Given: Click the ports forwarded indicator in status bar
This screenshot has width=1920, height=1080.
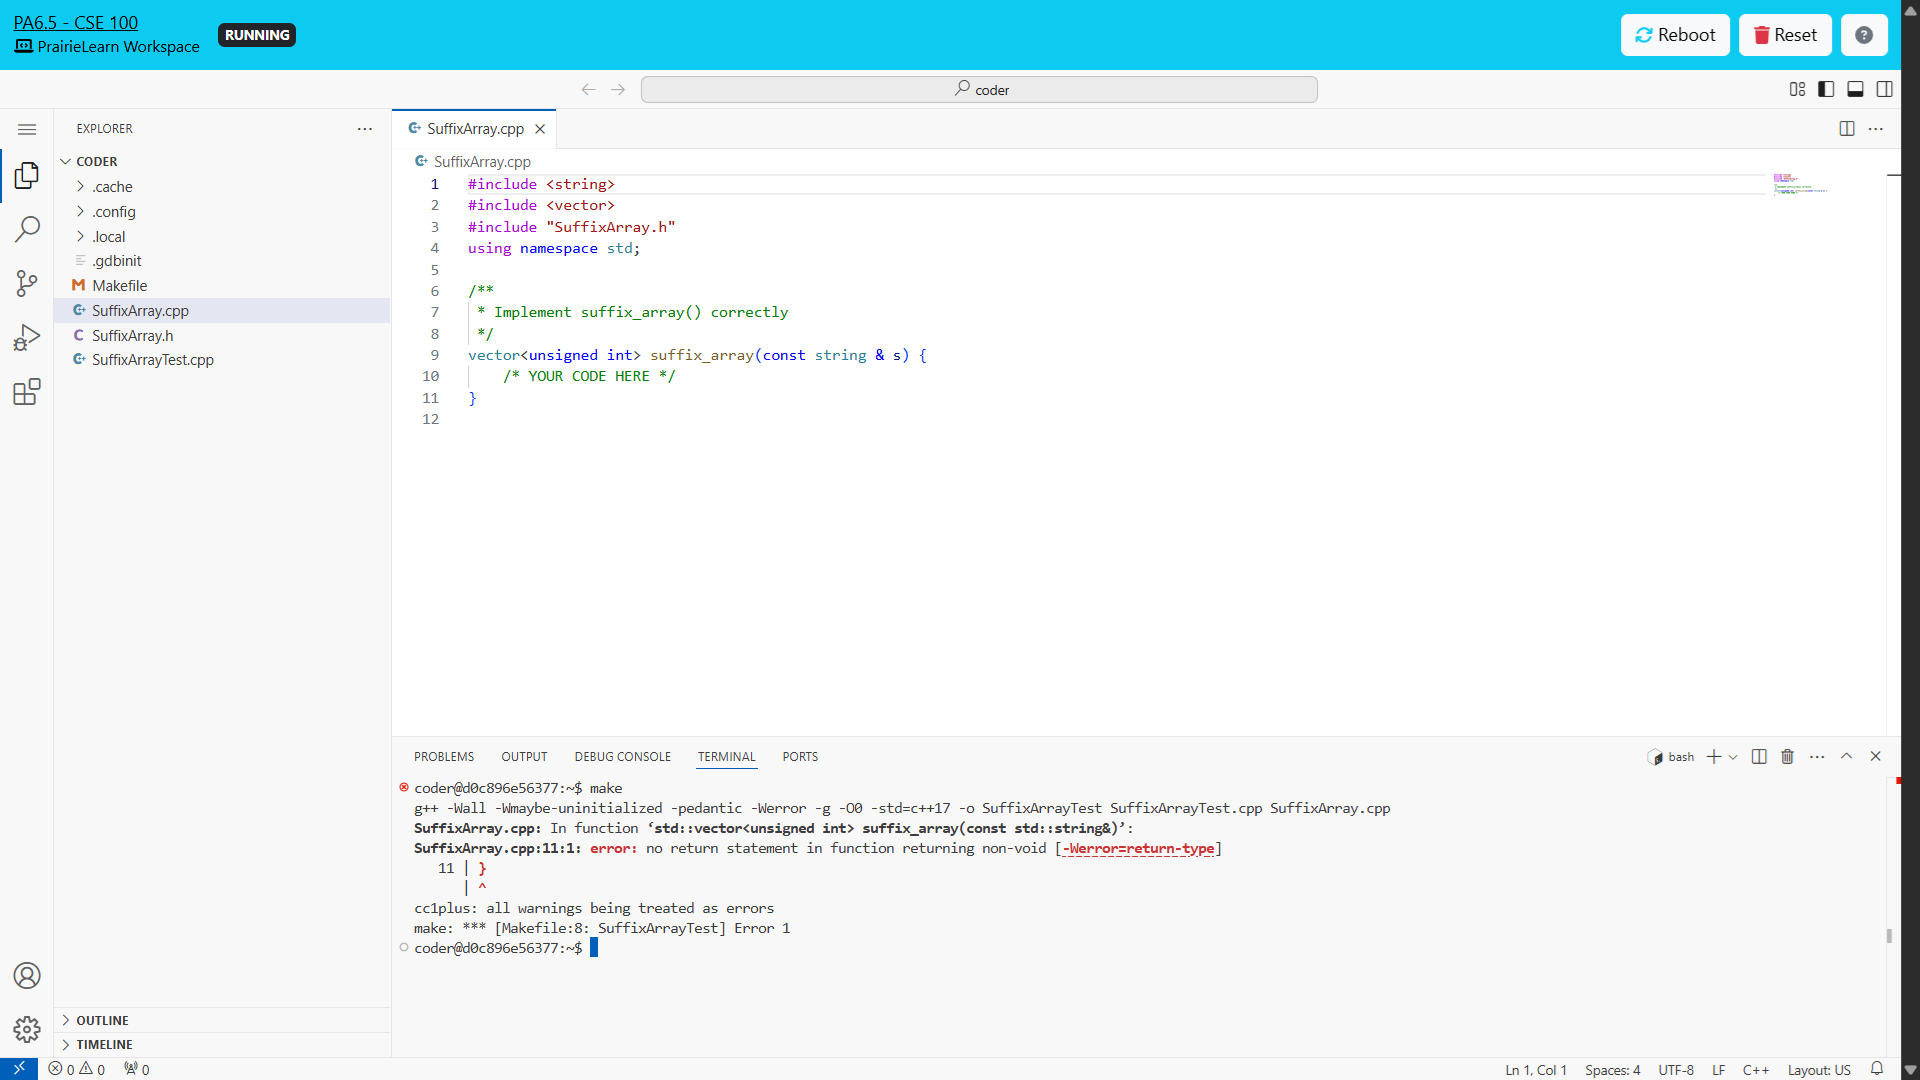Looking at the screenshot, I should tap(137, 1069).
